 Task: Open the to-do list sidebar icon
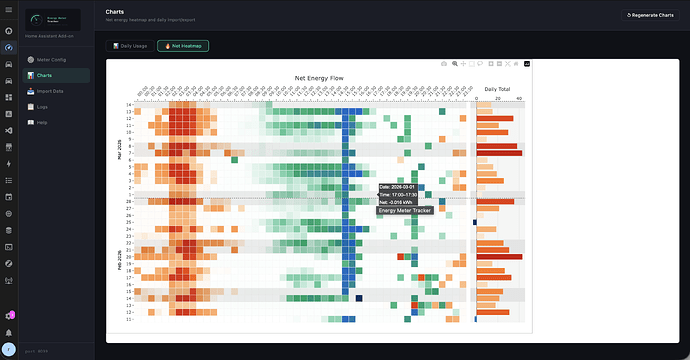tap(8, 180)
